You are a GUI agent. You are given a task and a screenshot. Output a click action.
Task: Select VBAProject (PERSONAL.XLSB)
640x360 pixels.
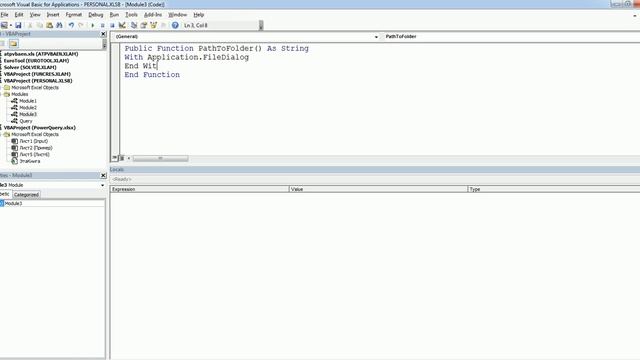pos(38,81)
